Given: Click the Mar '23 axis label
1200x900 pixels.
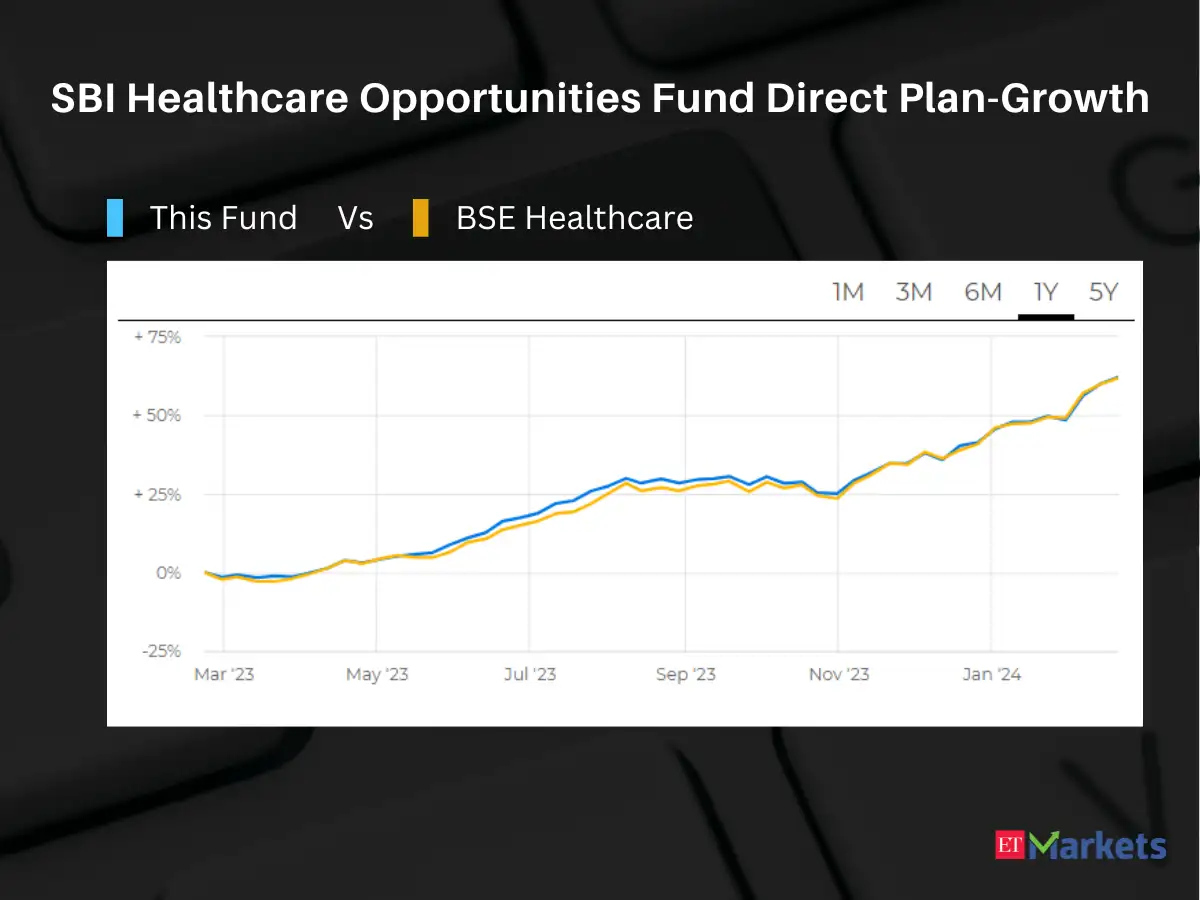Looking at the screenshot, I should coord(224,674).
